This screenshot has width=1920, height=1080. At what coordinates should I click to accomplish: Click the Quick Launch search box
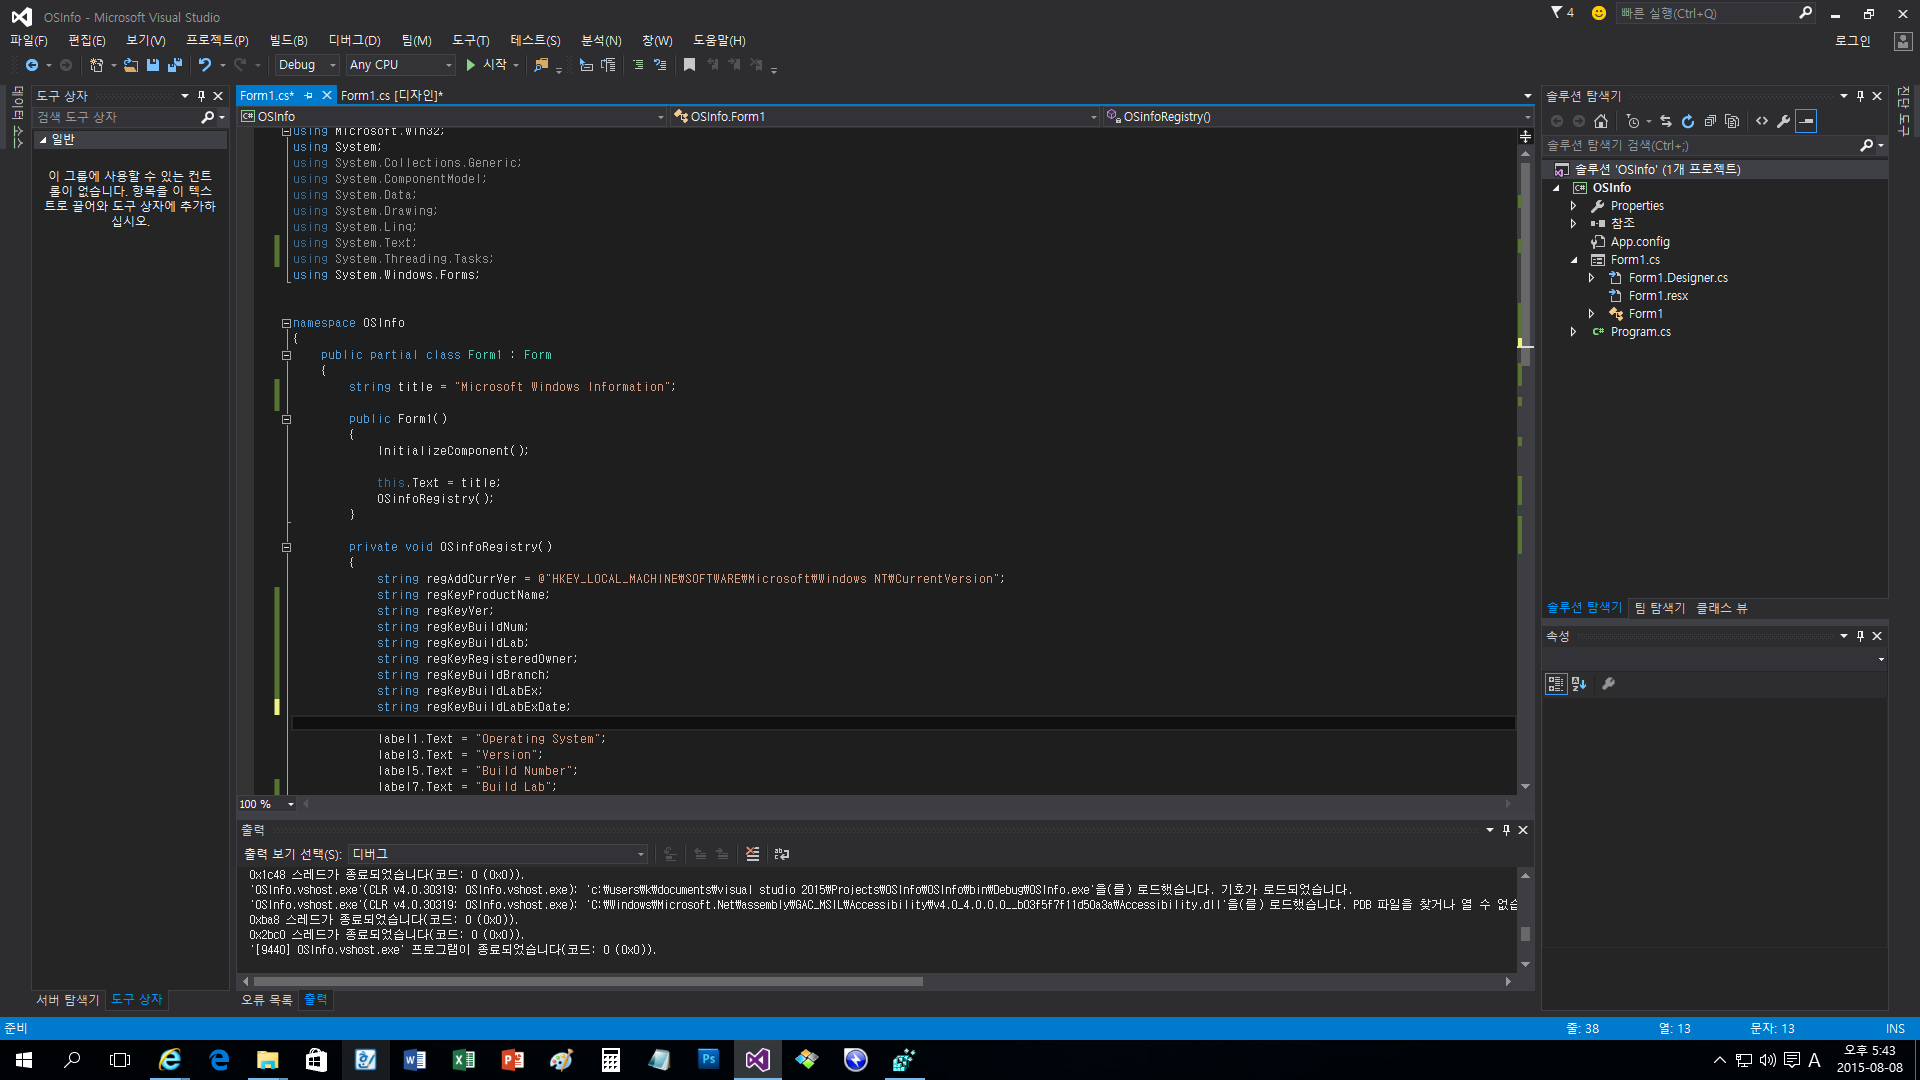tap(1714, 13)
